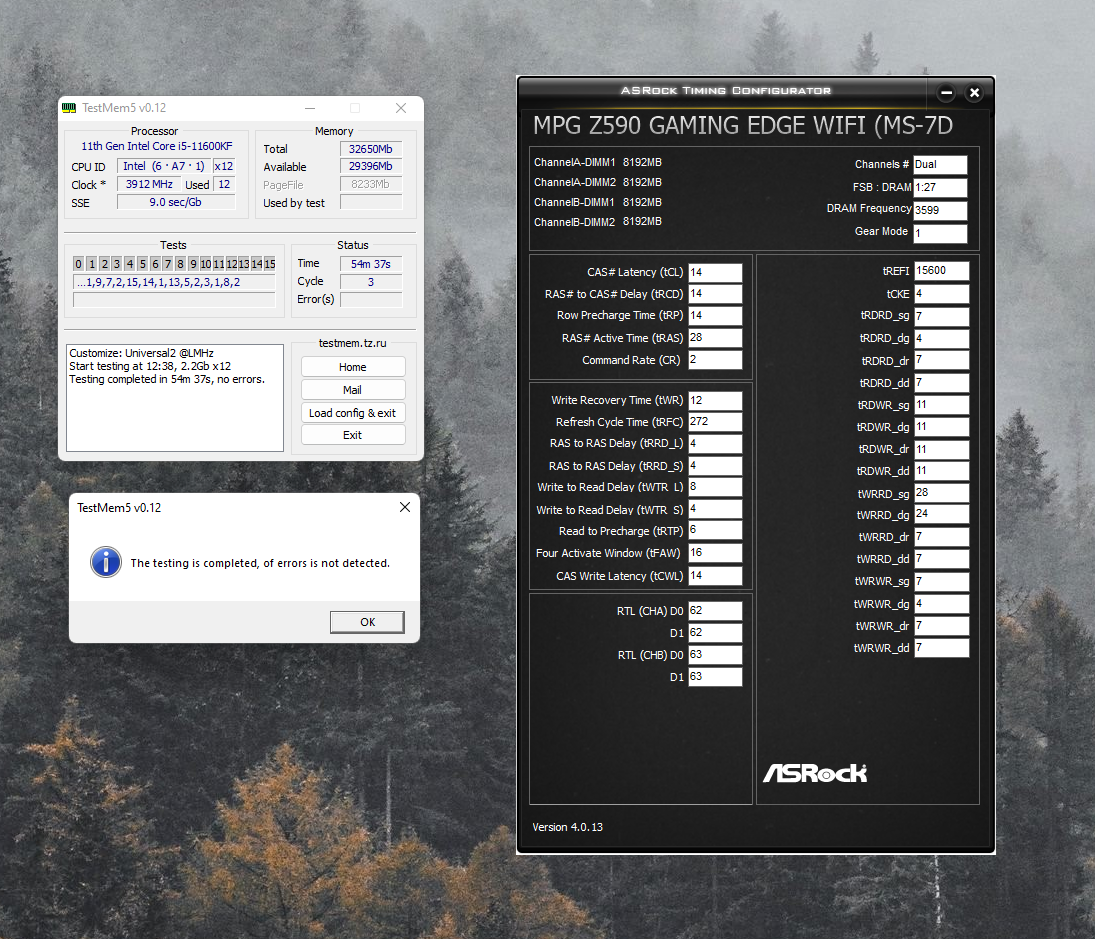Click the RAS# to CAS# Delay (tRCD) field
This screenshot has width=1095, height=939.
715,294
